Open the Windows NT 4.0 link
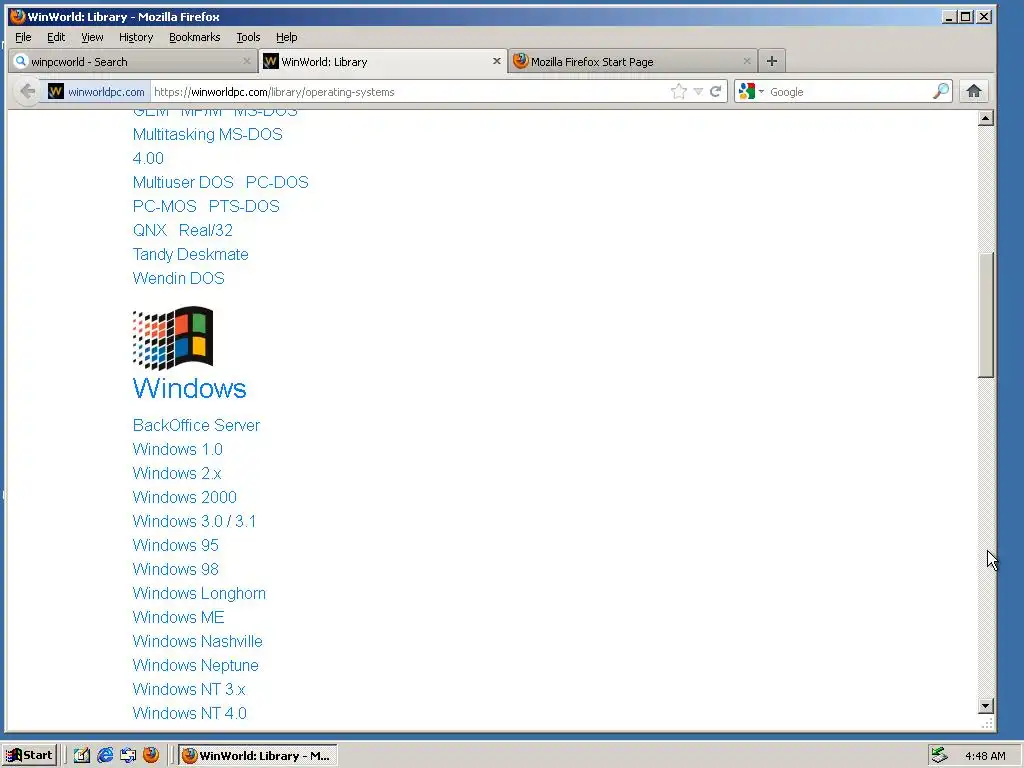Viewport: 1024px width, 768px height. [x=189, y=714]
